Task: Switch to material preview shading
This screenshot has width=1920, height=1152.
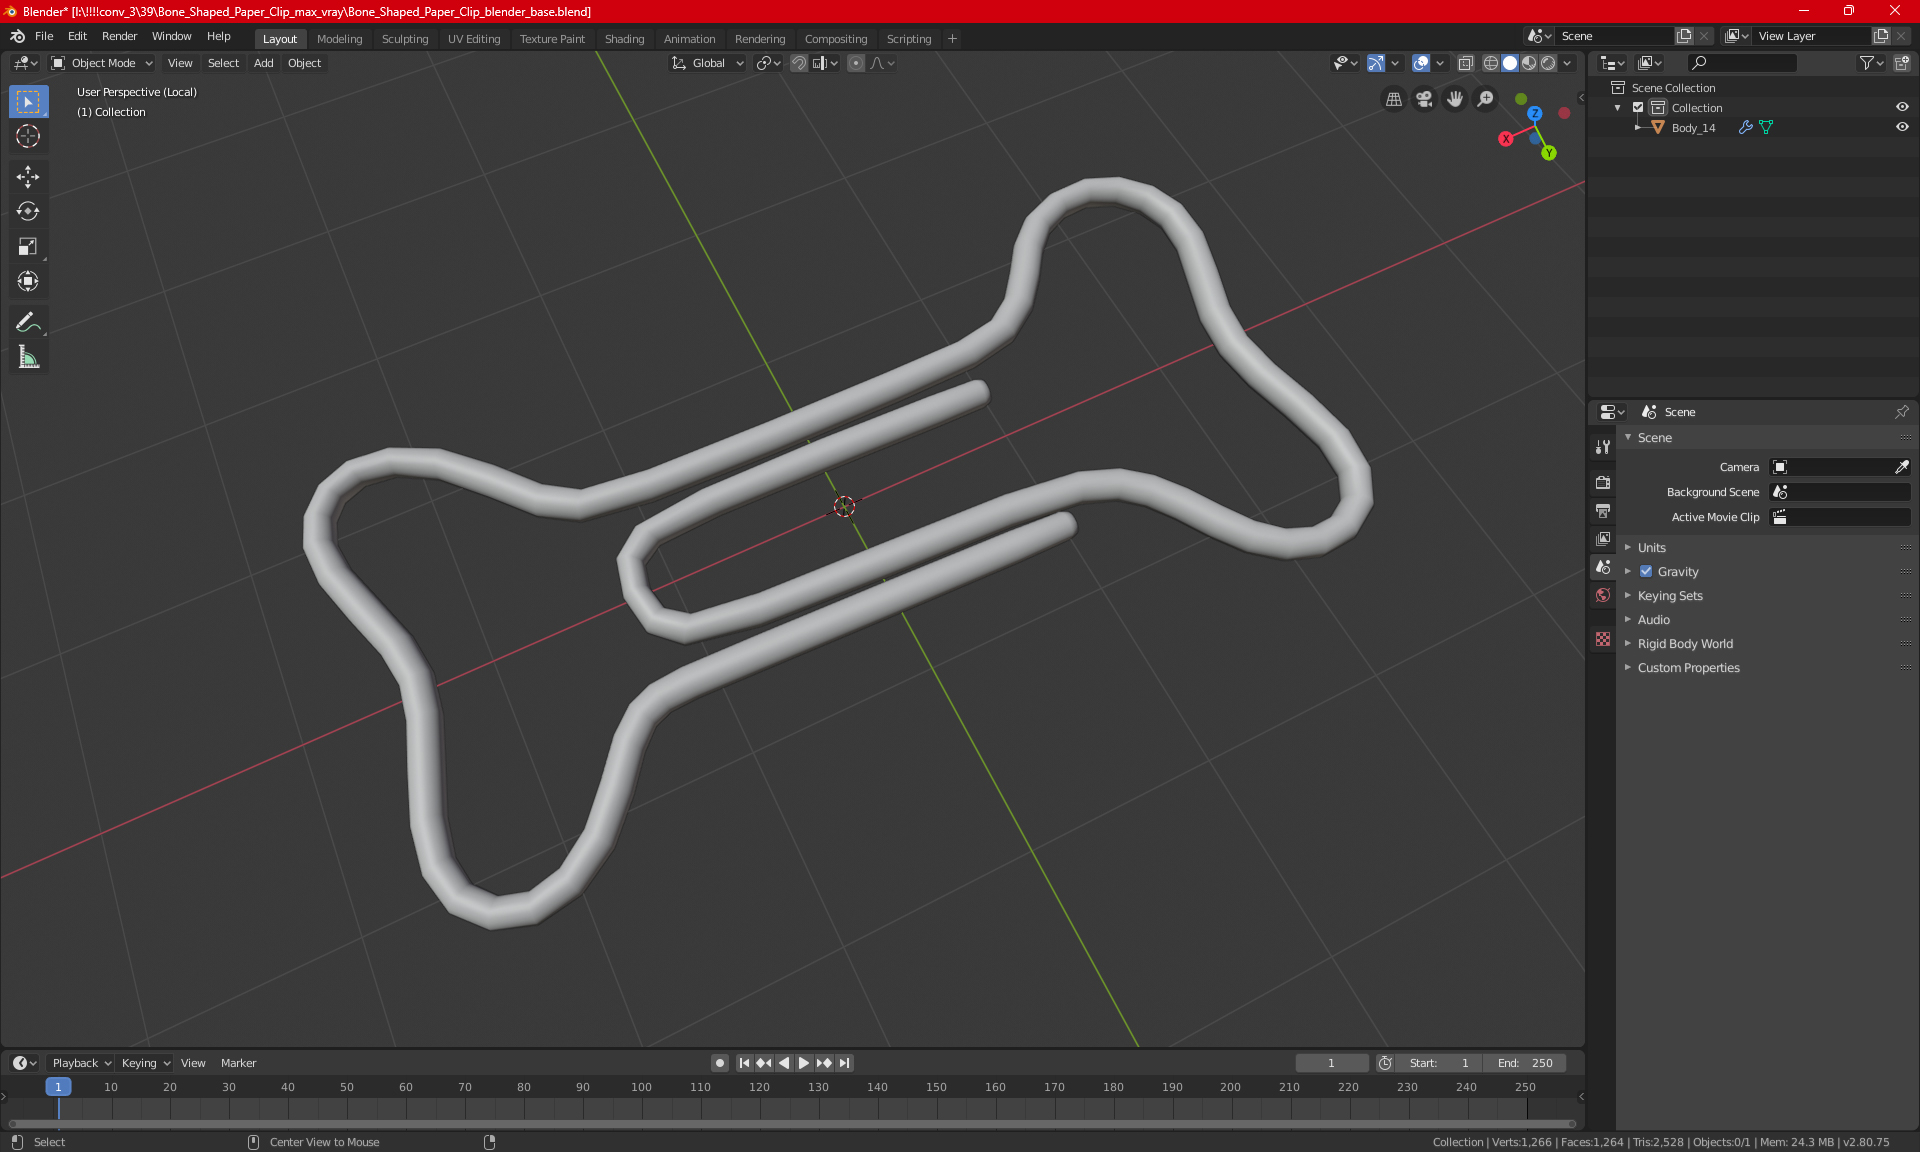Action: tap(1529, 63)
